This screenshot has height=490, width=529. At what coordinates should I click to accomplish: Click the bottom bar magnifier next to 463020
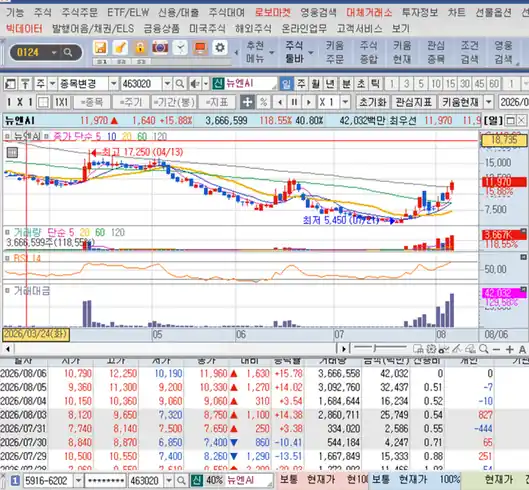point(181,481)
